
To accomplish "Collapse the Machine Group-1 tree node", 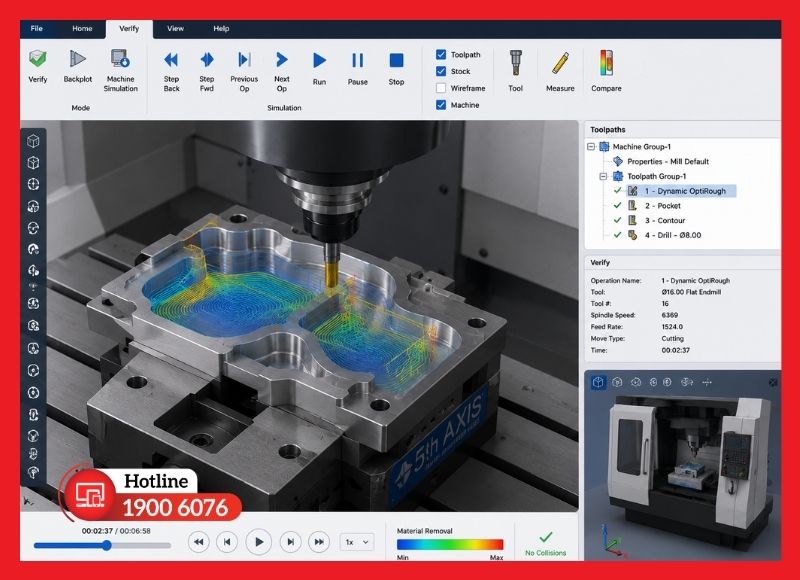I will coord(591,147).
